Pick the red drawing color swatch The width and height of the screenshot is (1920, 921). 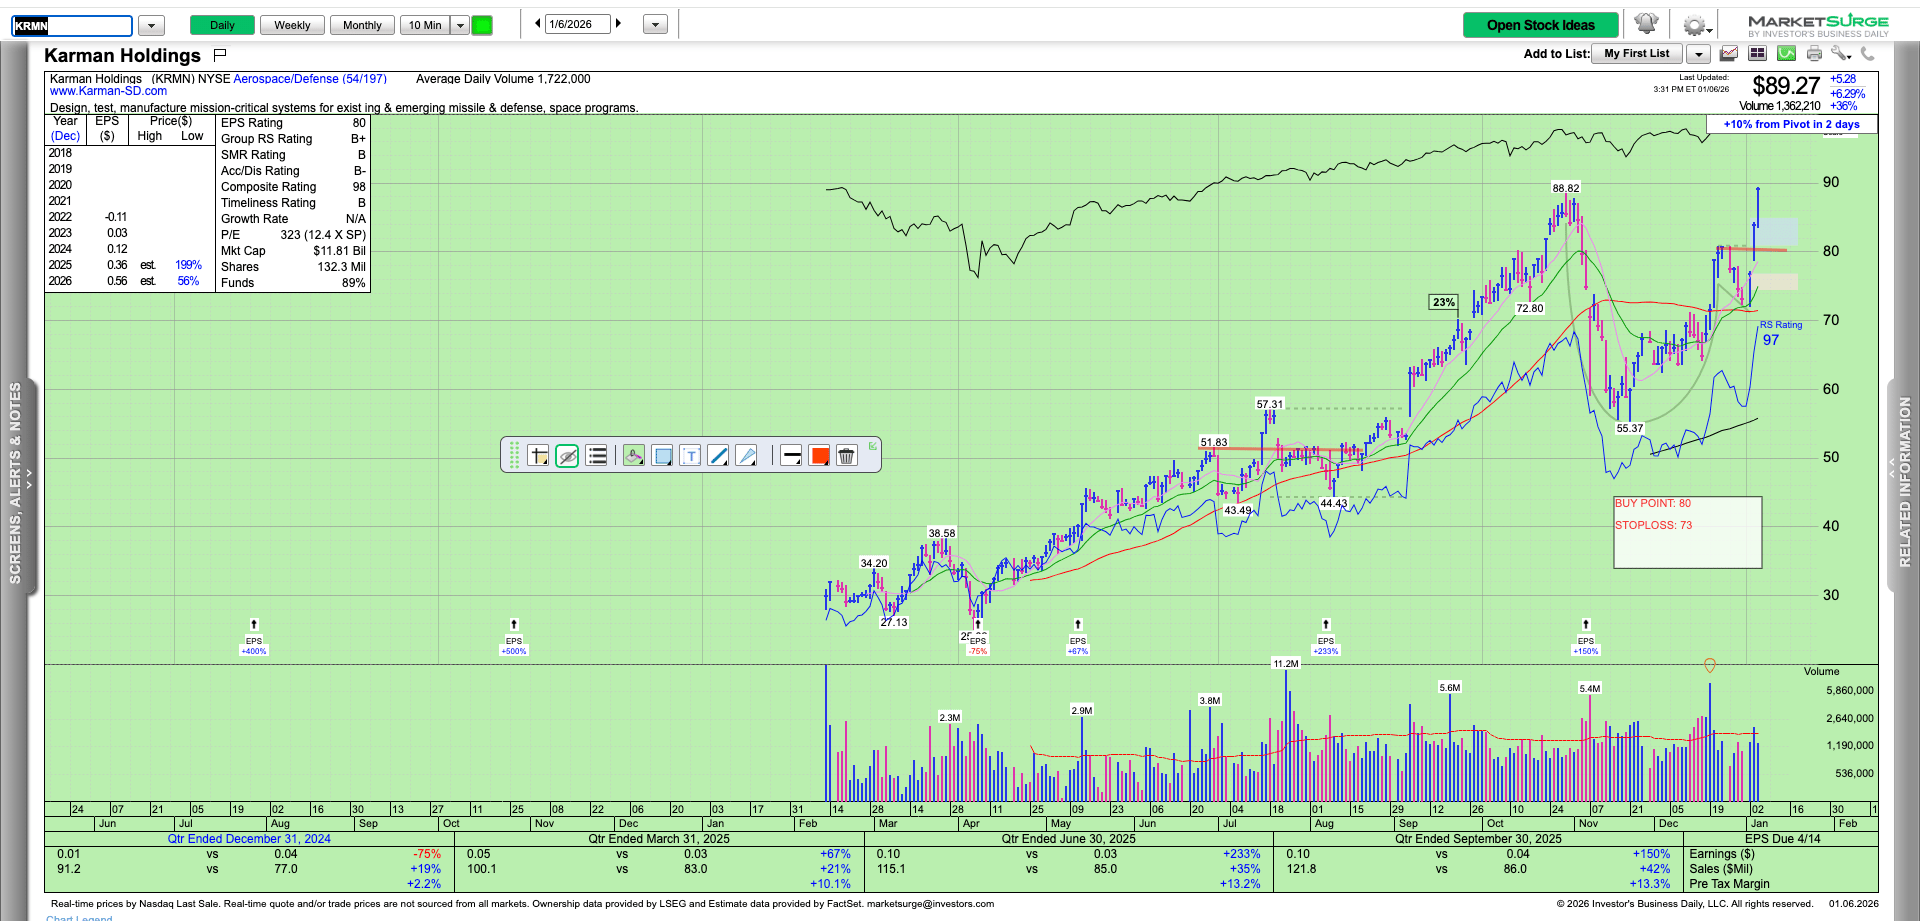(x=820, y=456)
